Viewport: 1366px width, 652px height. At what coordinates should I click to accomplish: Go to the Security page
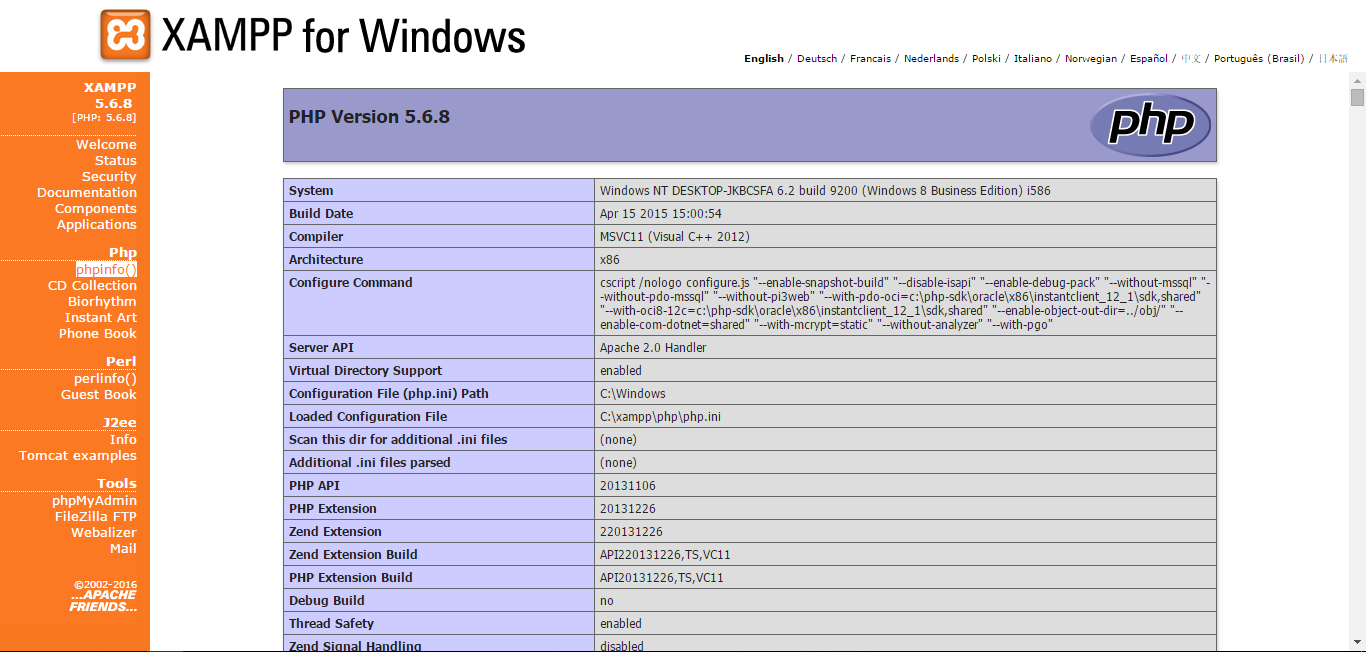109,177
